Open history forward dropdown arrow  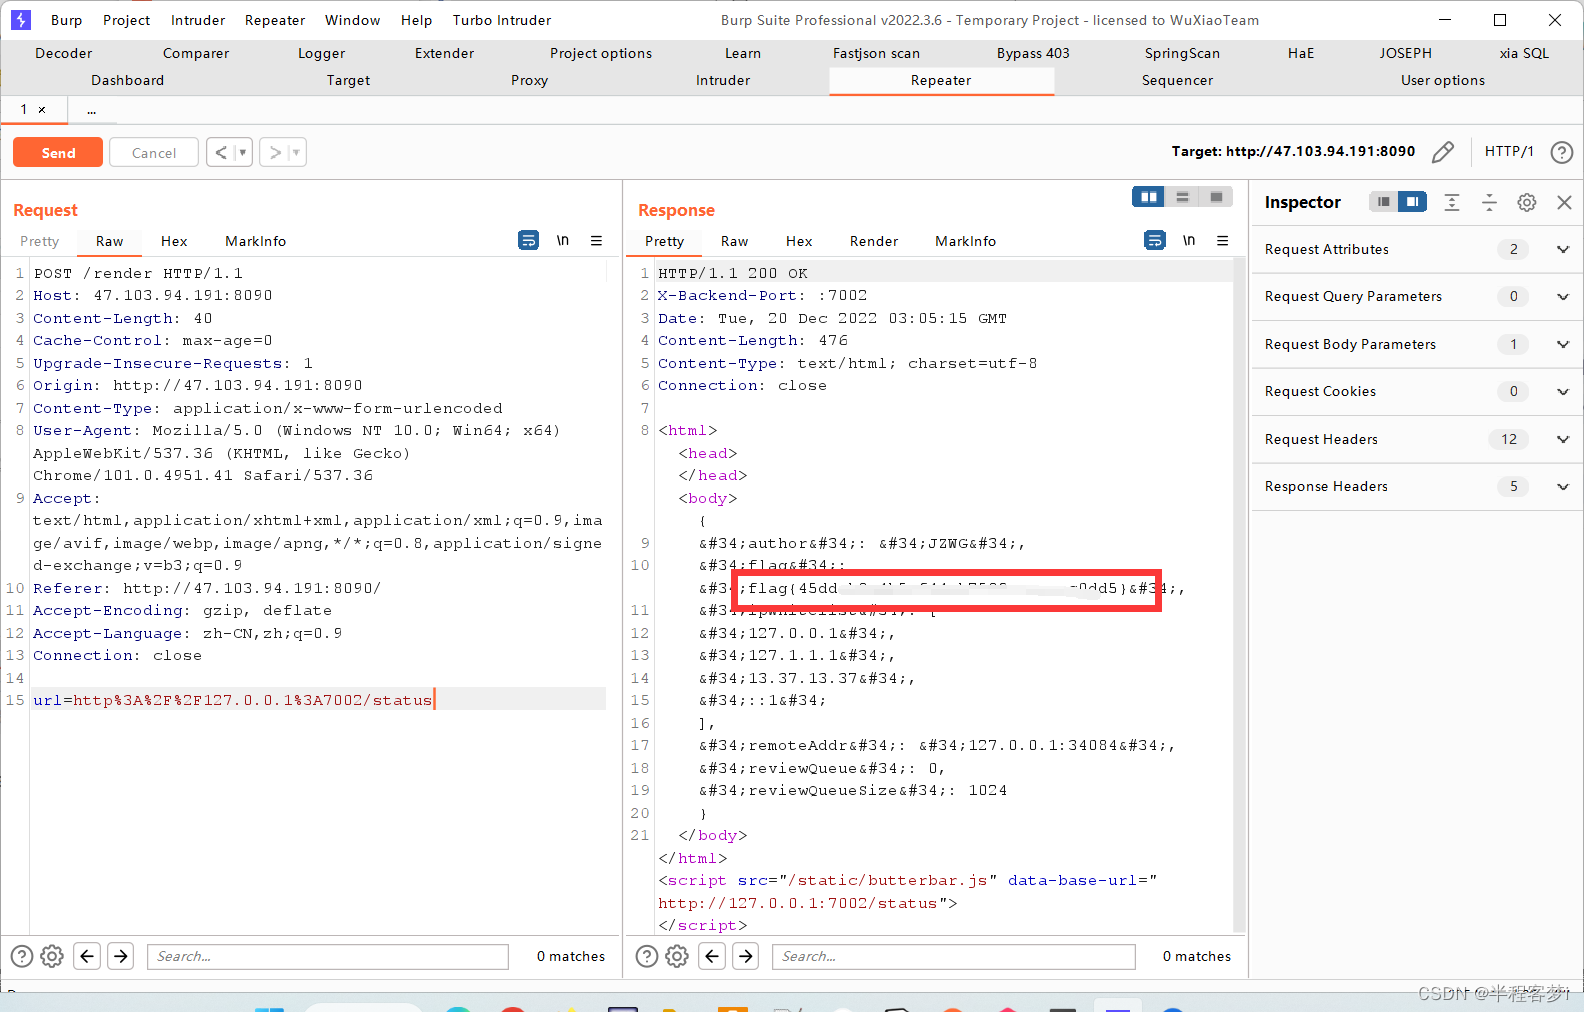(297, 152)
